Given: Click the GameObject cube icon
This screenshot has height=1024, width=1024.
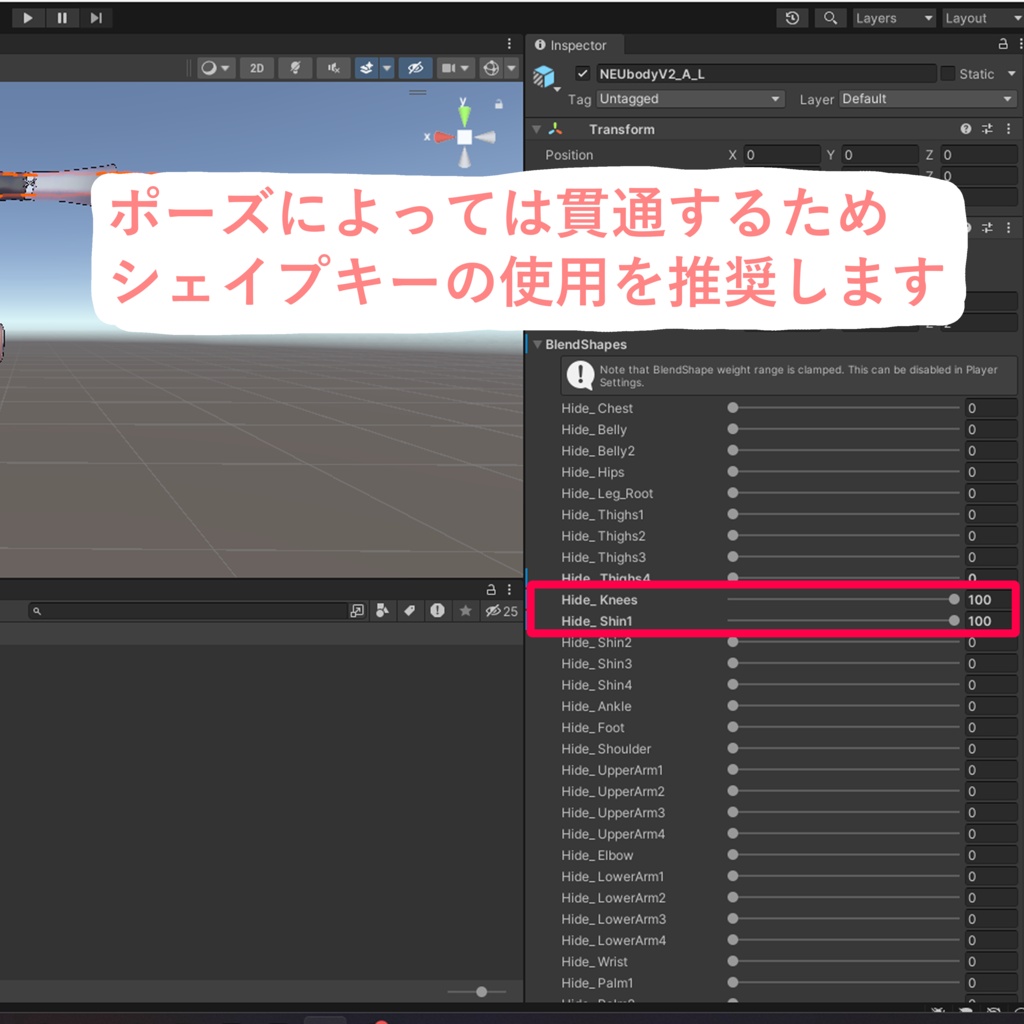Looking at the screenshot, I should (544, 76).
